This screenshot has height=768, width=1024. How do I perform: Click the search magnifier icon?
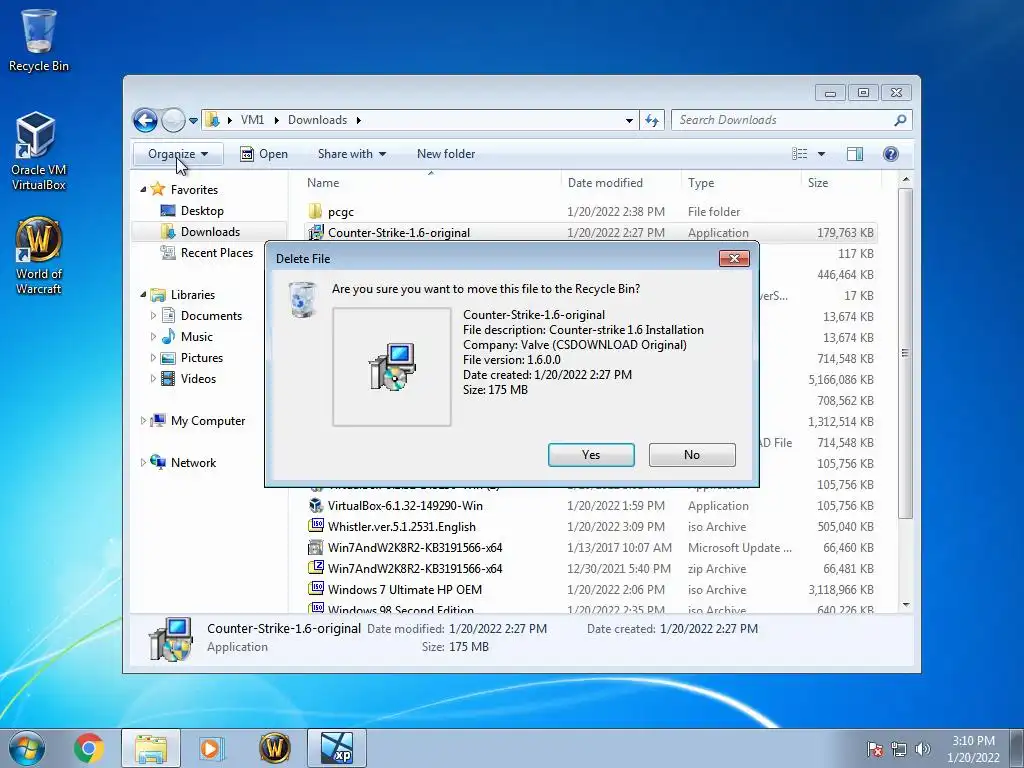click(901, 120)
